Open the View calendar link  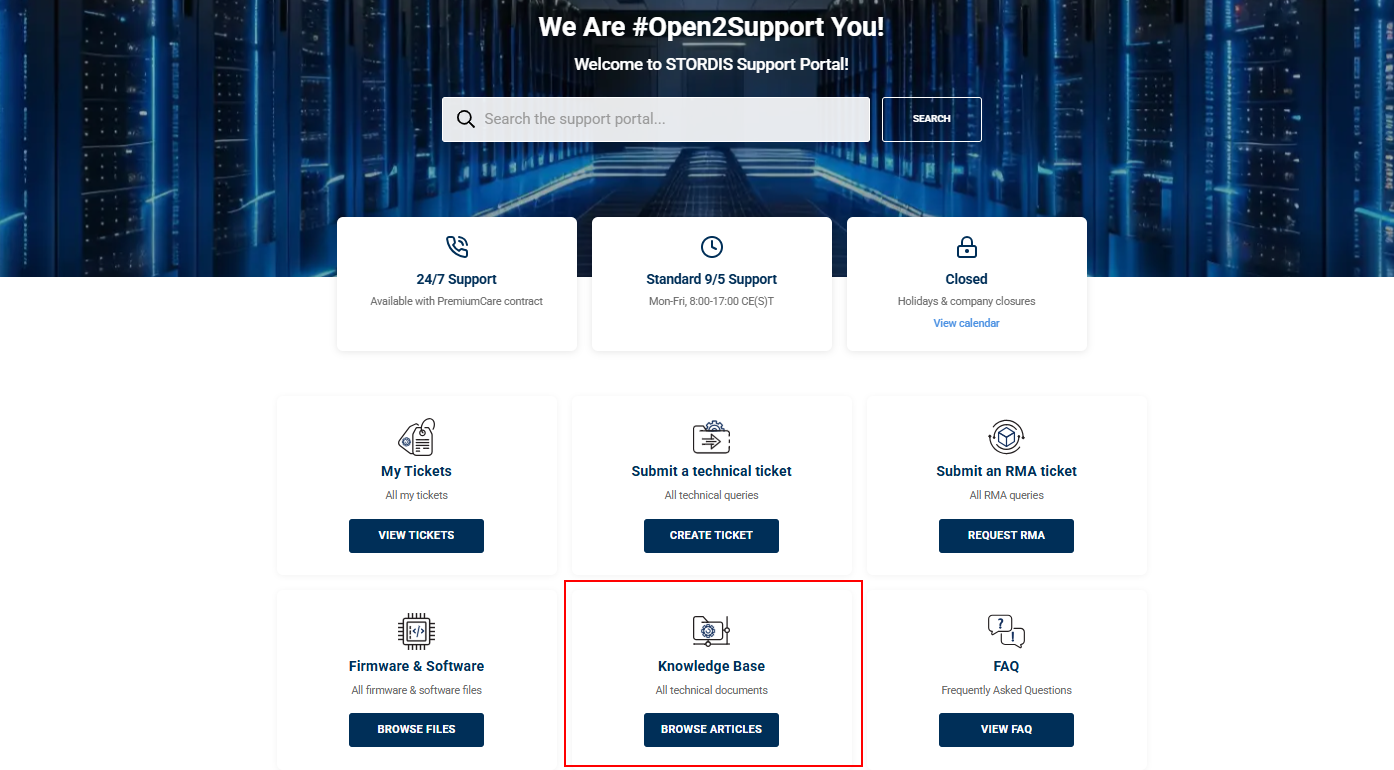tap(966, 323)
